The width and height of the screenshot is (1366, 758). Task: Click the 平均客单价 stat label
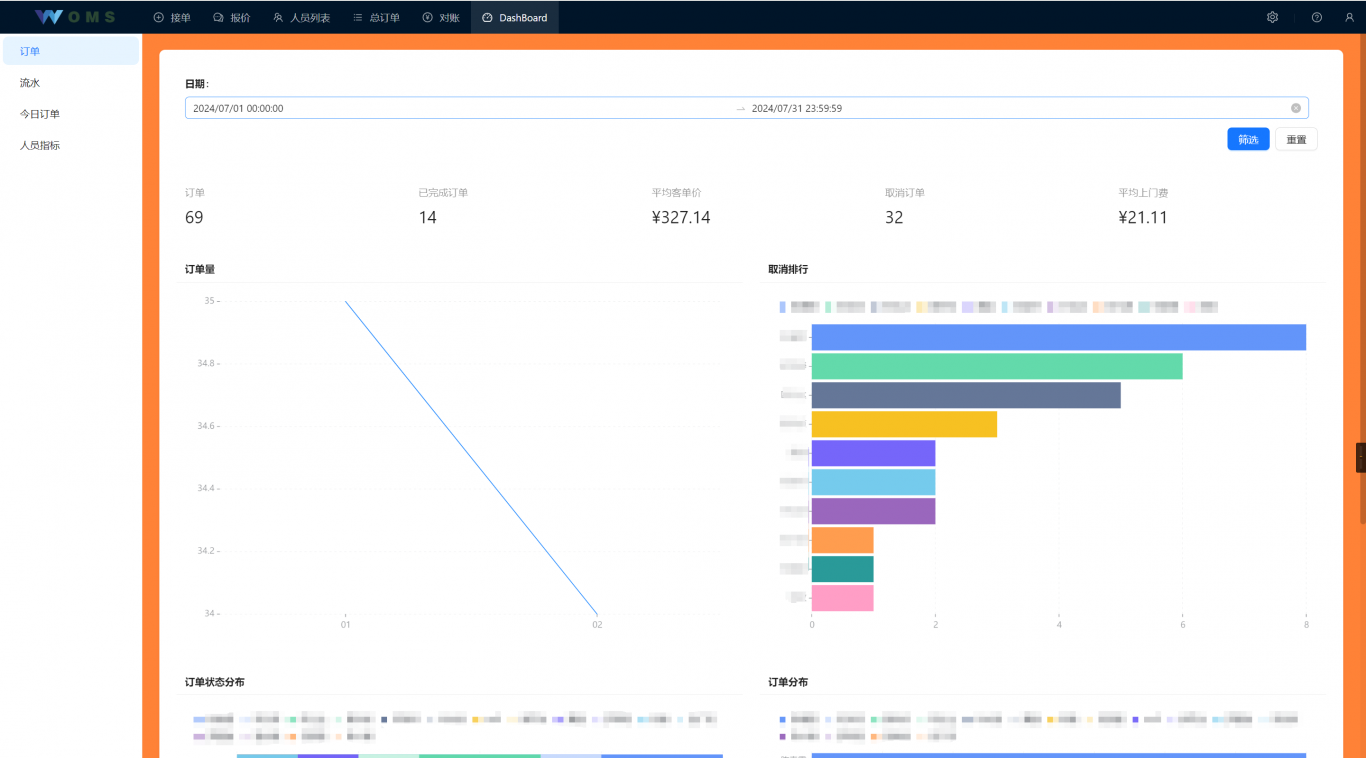[x=676, y=192]
